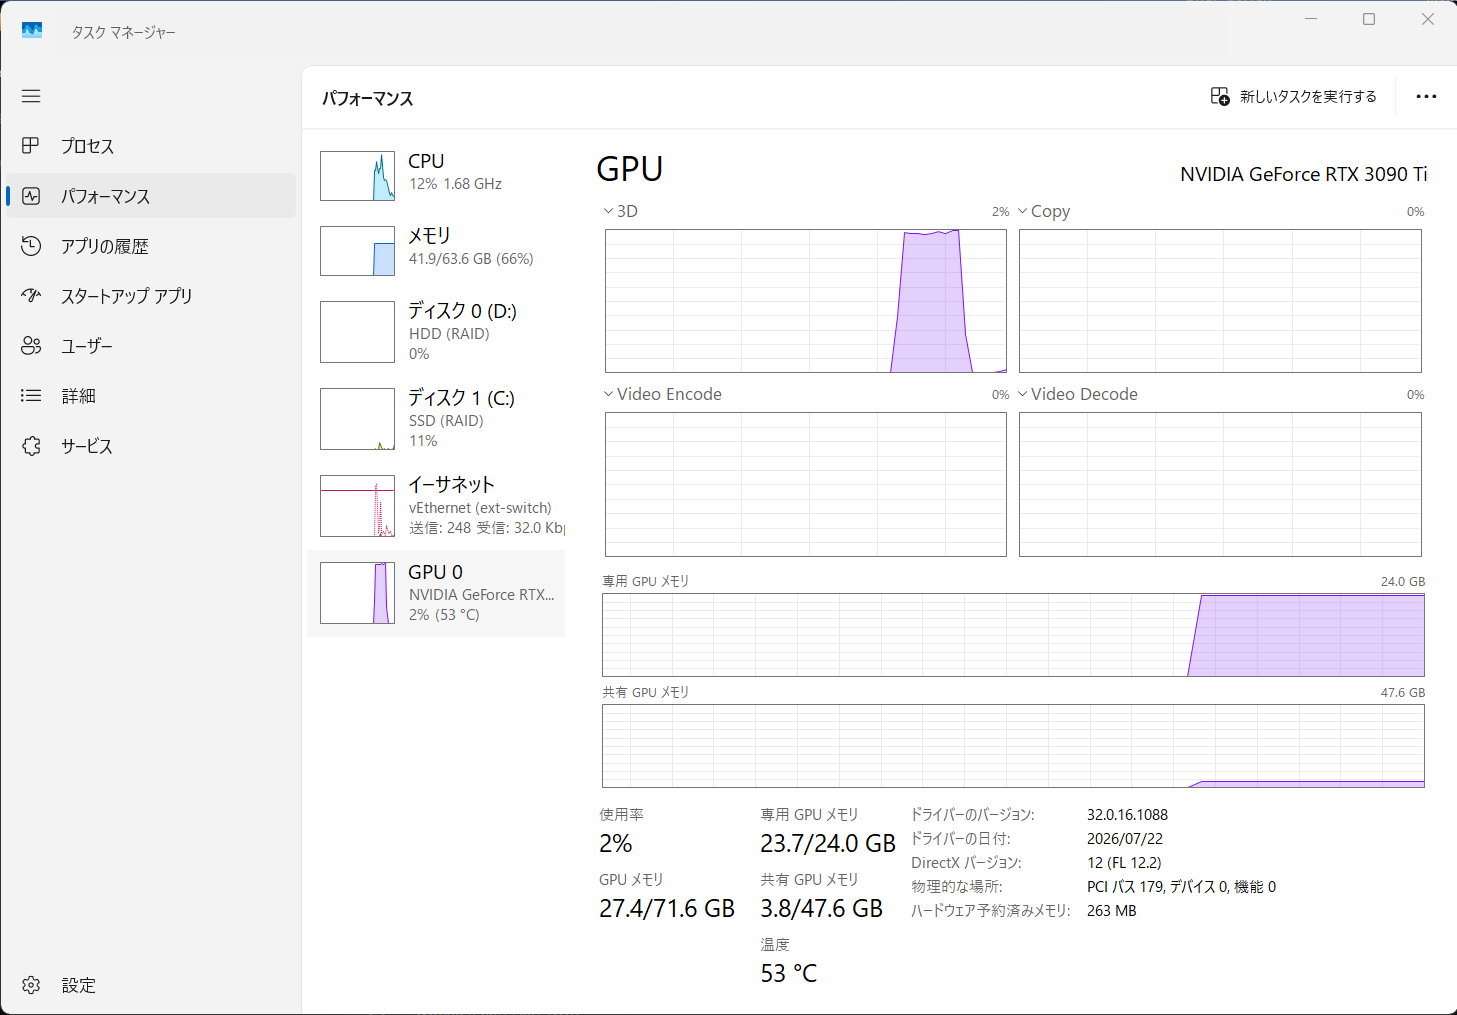This screenshot has height=1015, width=1457.
Task: Switch to the ユーザー page
Action: pyautogui.click(x=151, y=346)
